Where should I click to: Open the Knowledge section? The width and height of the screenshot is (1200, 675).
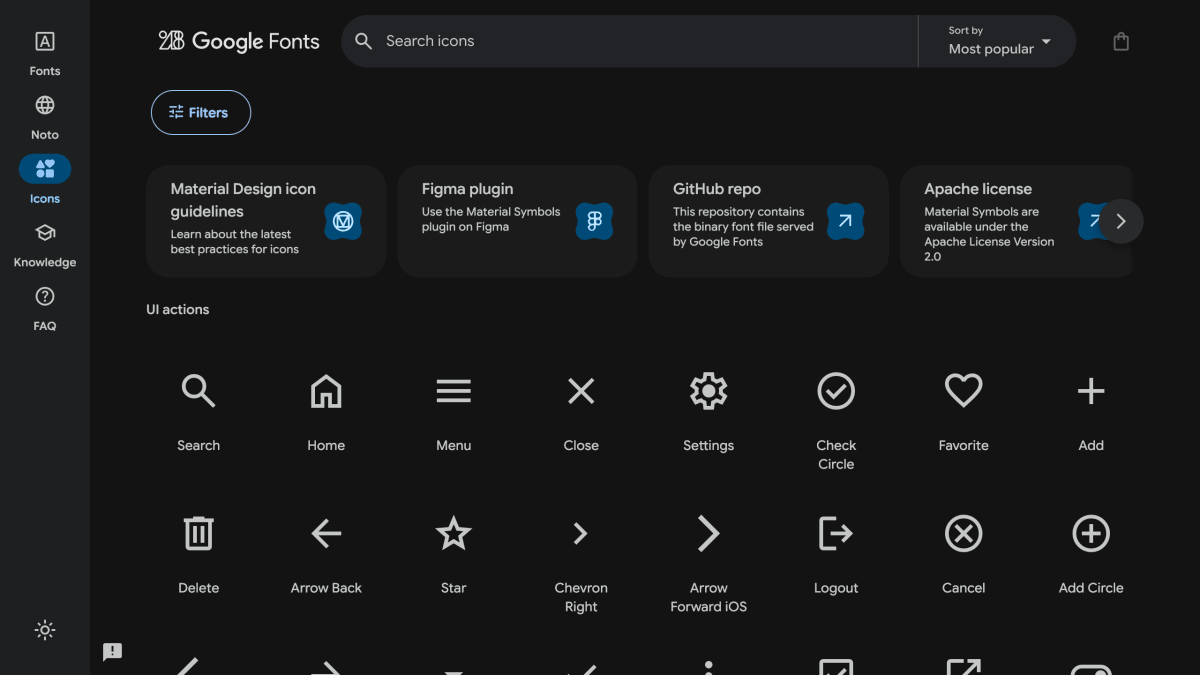(45, 244)
